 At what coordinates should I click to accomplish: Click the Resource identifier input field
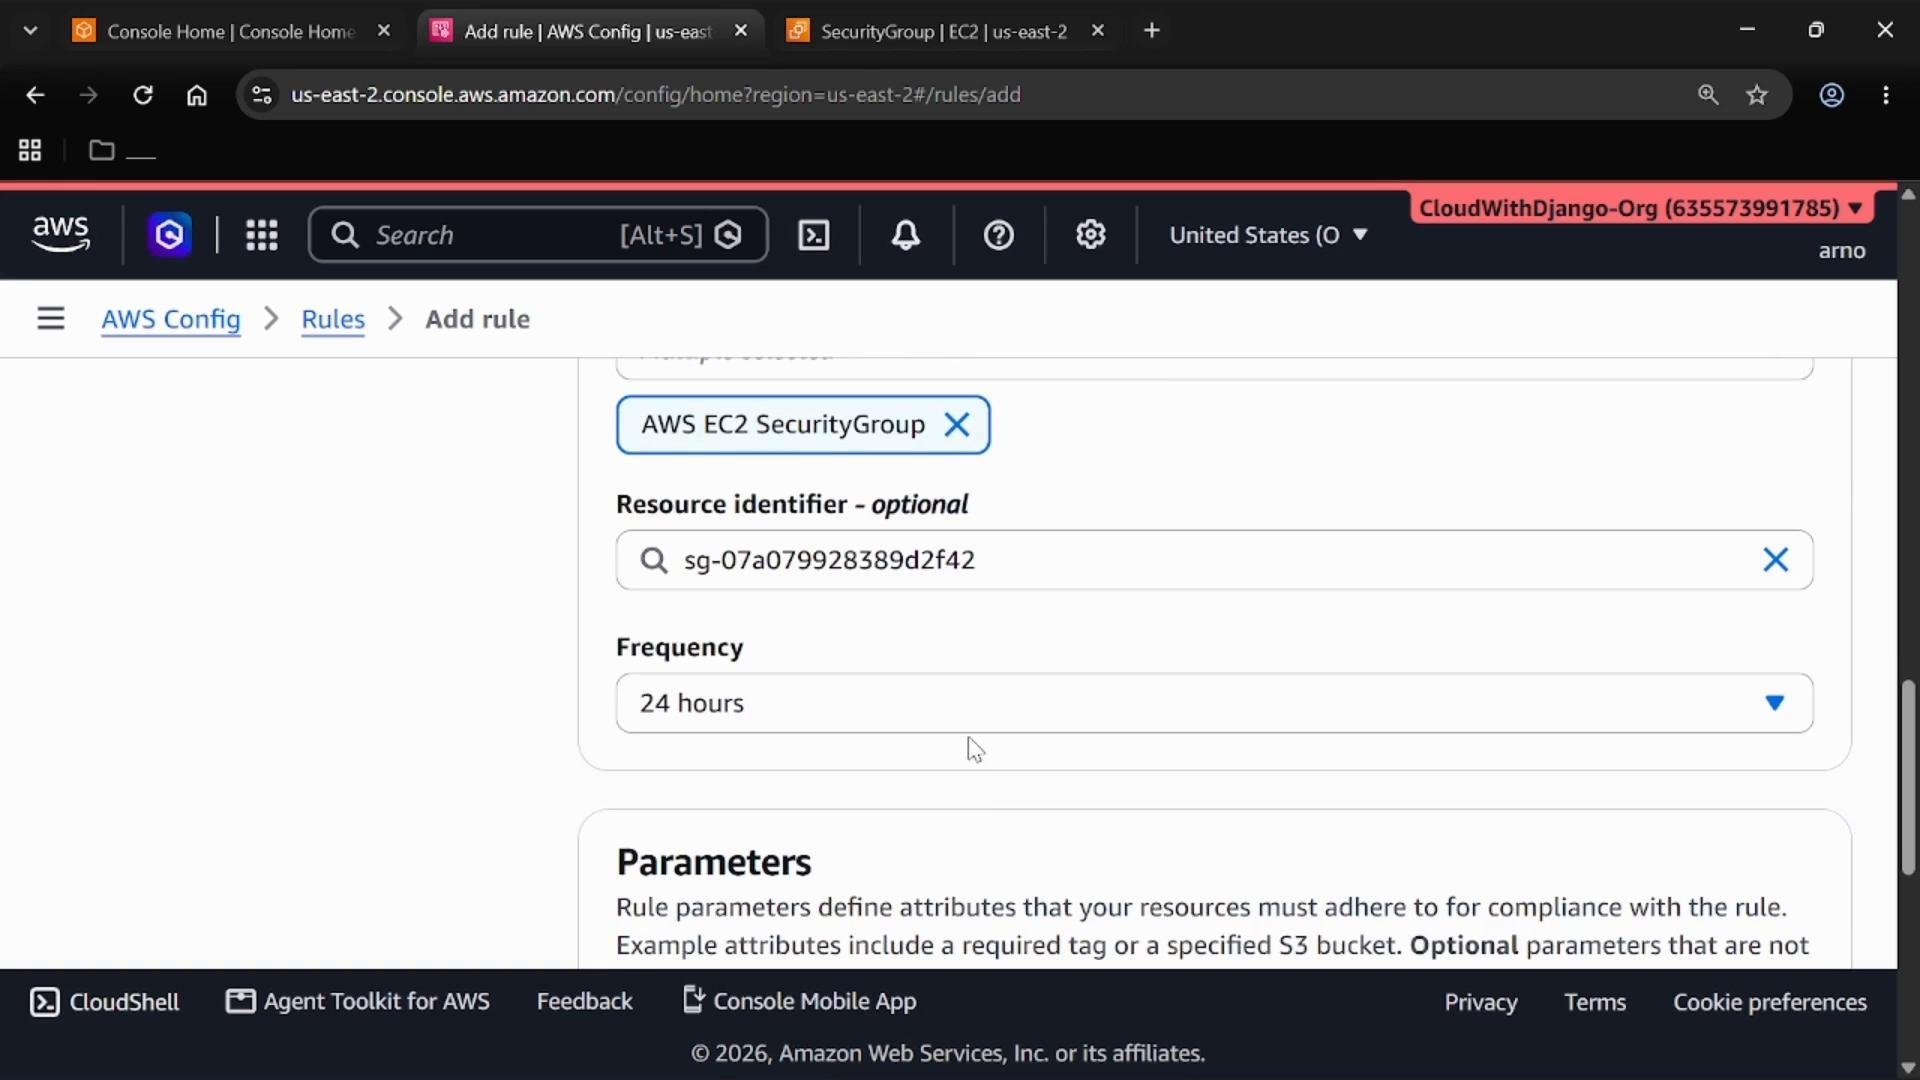[1214, 560]
